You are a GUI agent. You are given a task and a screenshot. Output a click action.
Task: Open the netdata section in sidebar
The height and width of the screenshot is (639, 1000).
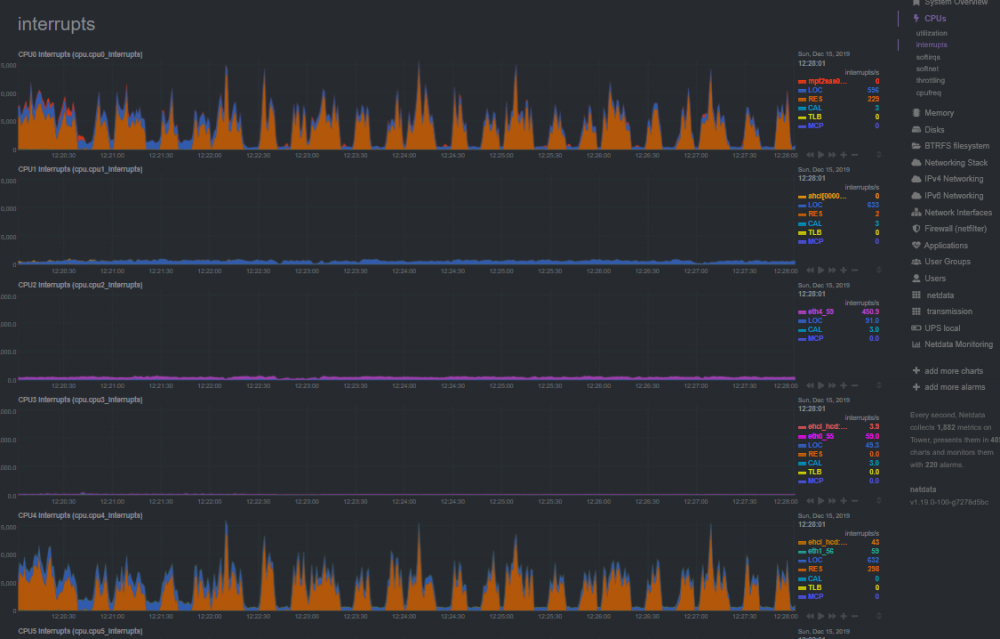click(x=940, y=295)
